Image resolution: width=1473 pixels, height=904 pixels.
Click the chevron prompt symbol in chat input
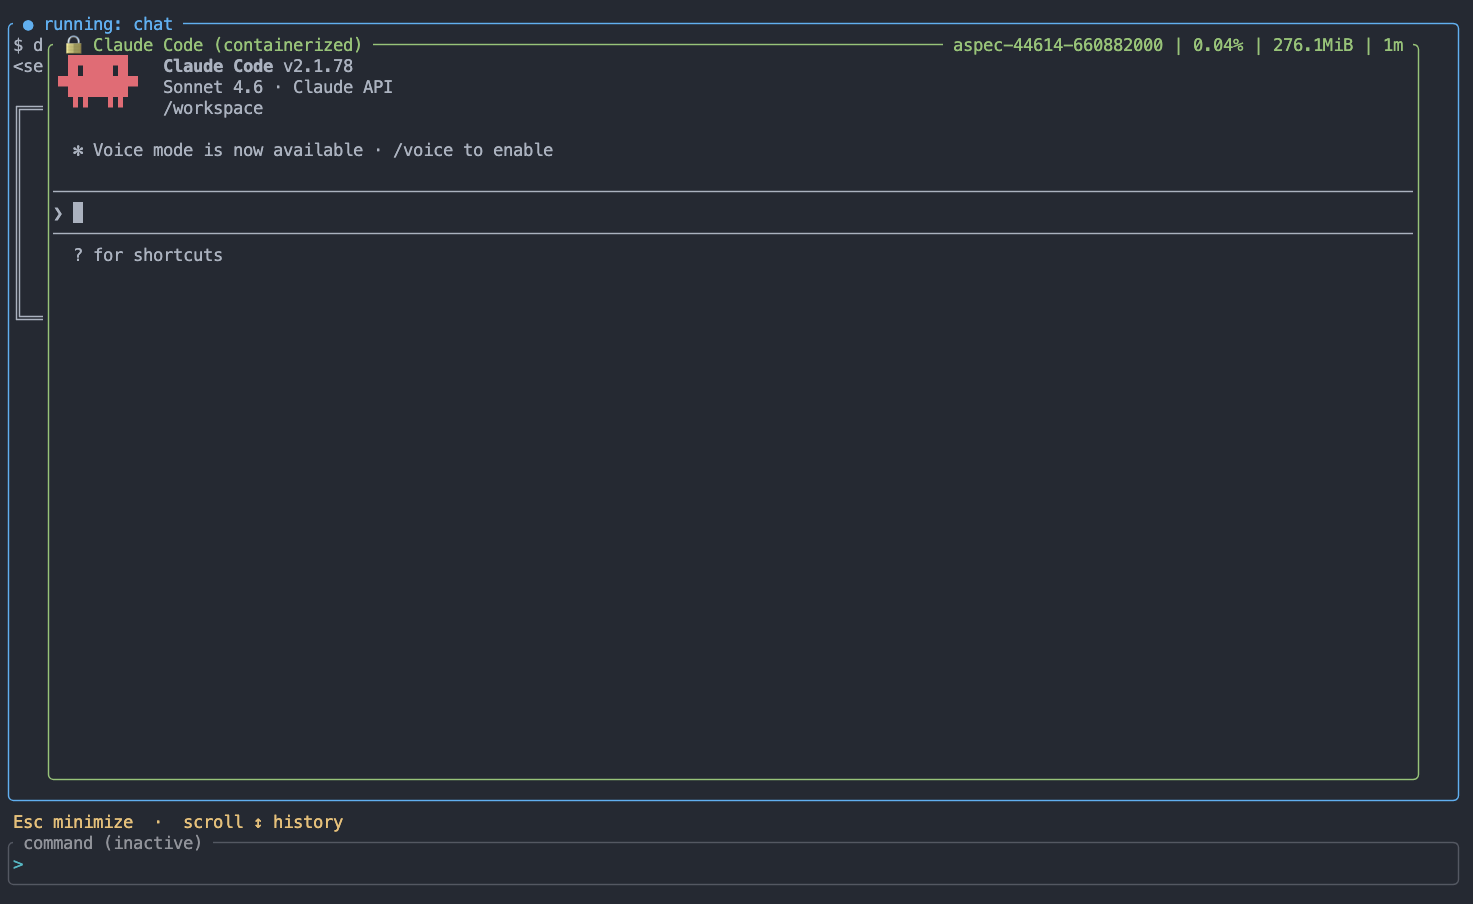[58, 213]
